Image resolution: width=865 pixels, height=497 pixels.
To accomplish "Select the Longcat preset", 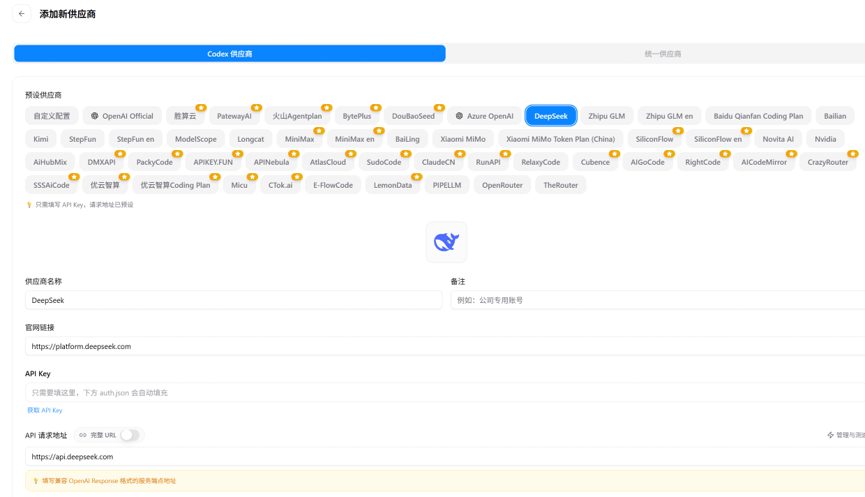I will click(x=251, y=139).
